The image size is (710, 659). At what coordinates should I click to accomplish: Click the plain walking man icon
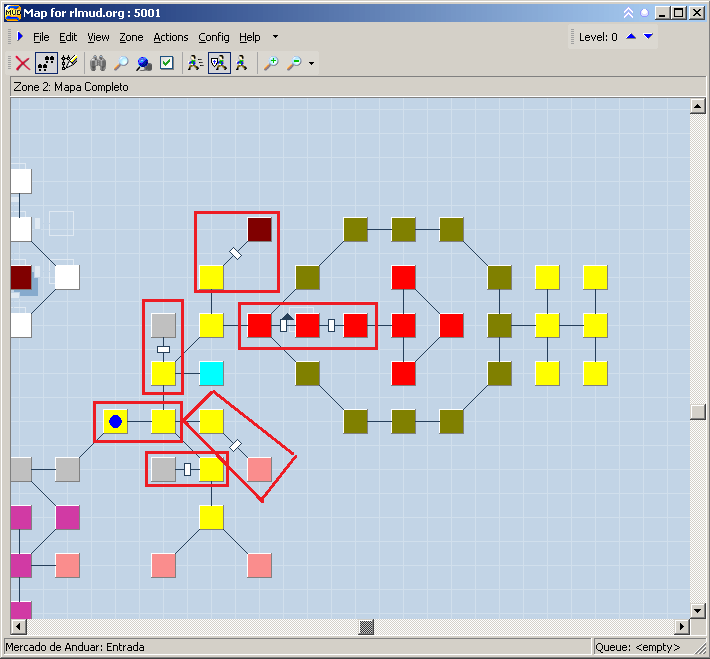click(242, 63)
